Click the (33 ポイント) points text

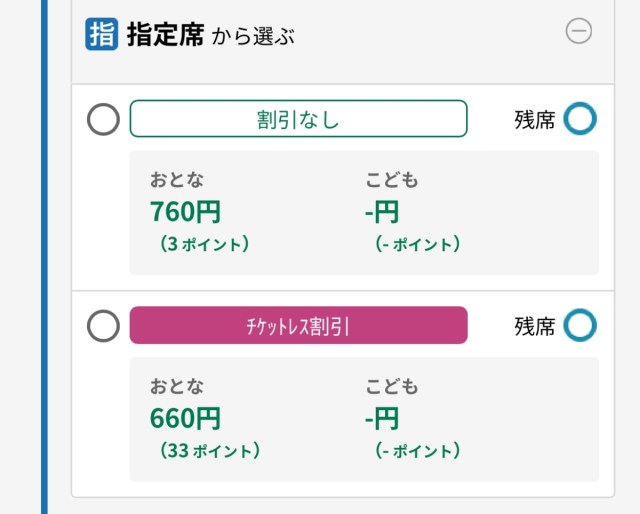pos(209,450)
